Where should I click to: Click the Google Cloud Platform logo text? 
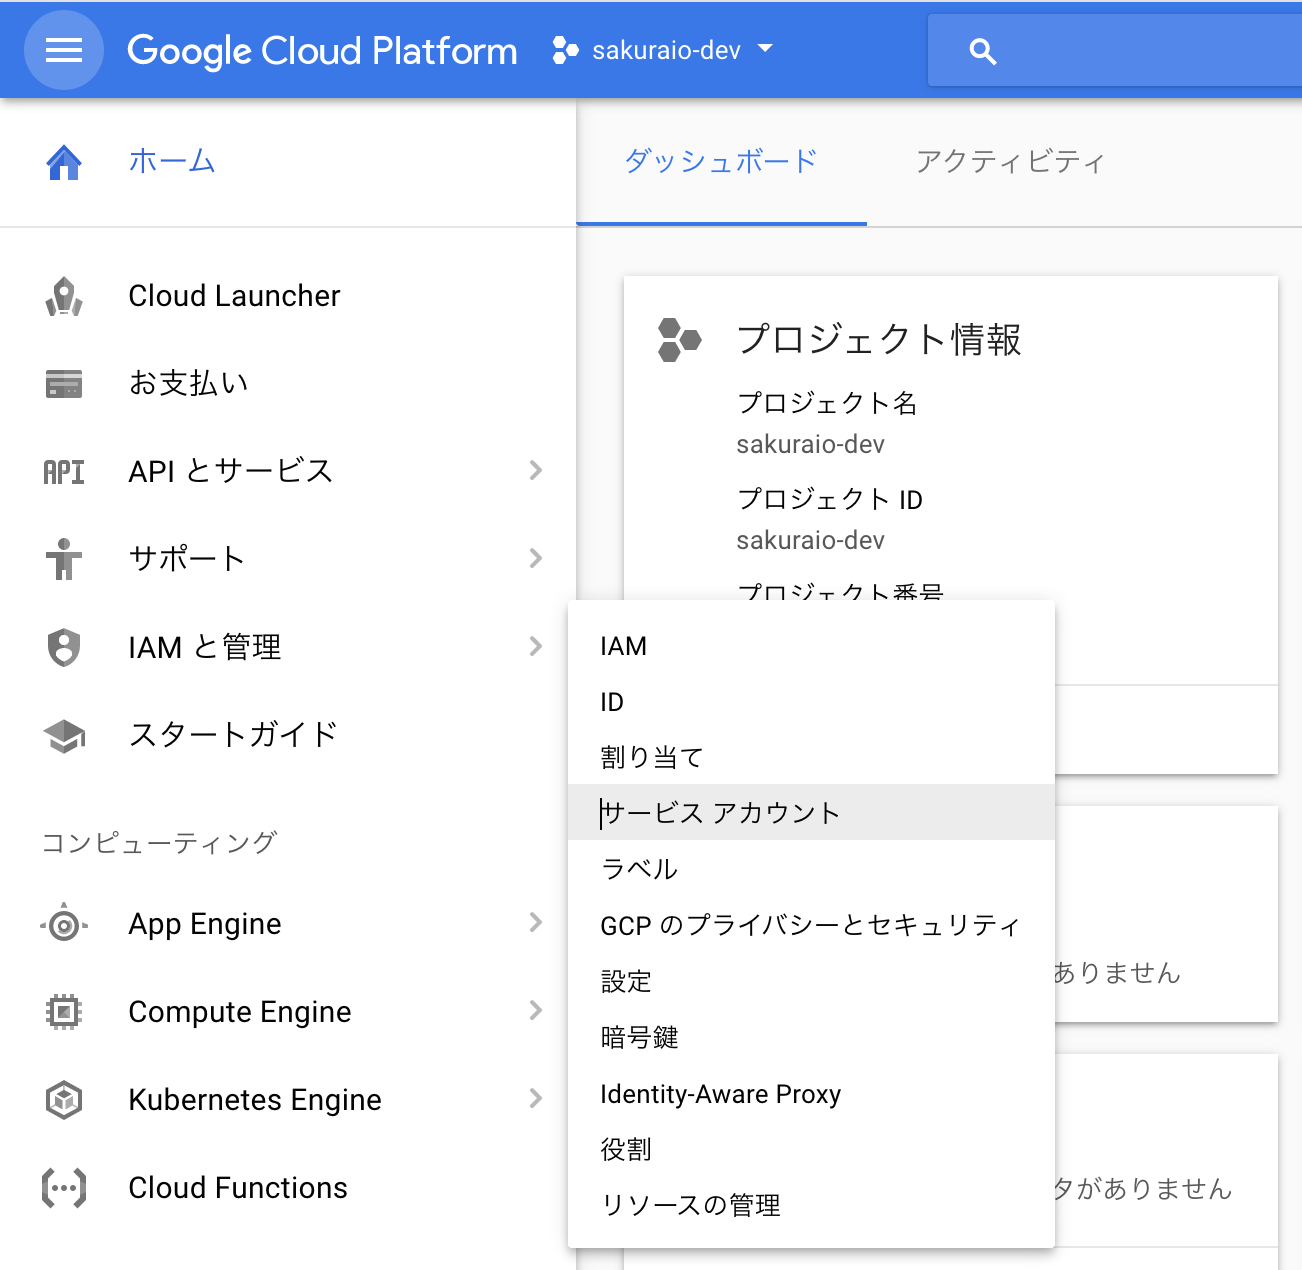tap(322, 51)
